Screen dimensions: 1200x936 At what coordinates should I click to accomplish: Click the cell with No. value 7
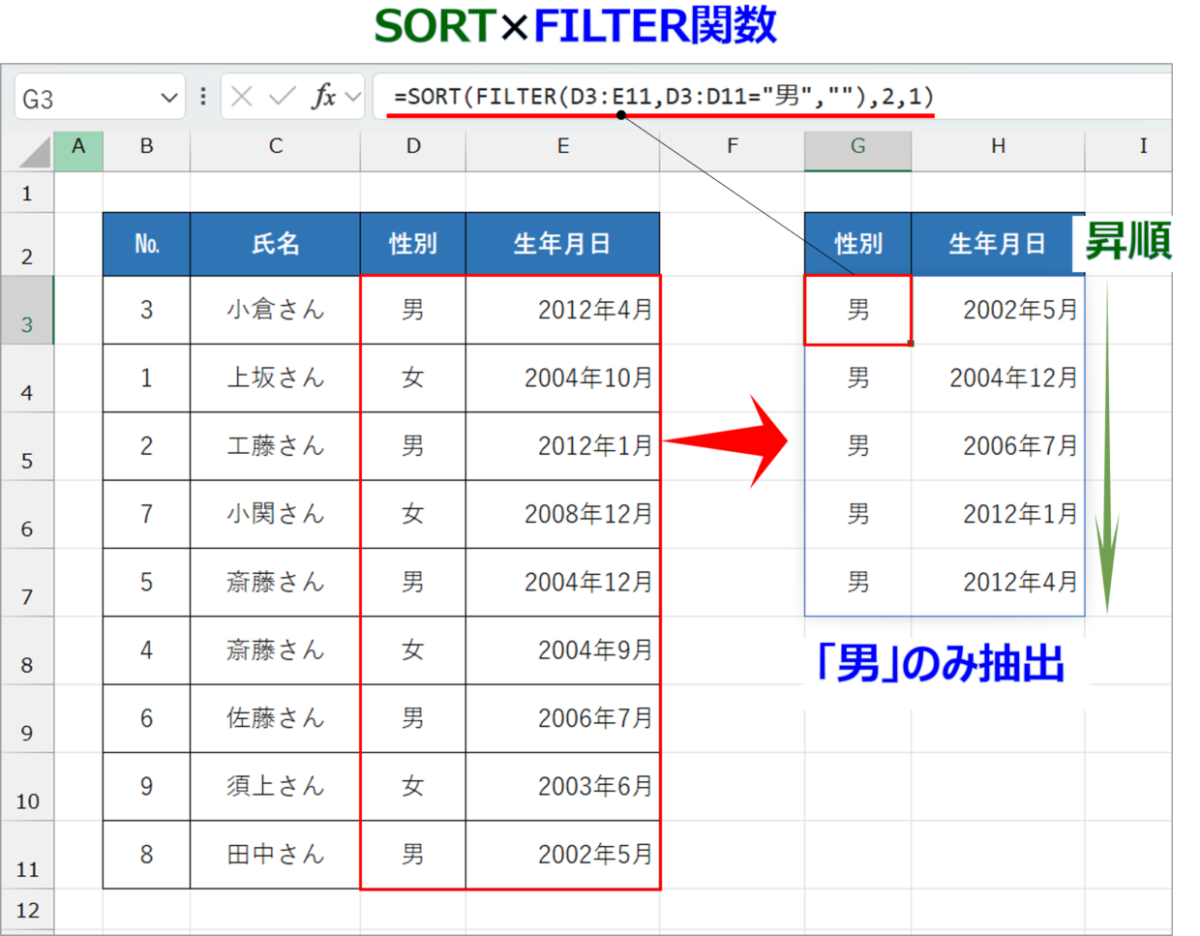pyautogui.click(x=146, y=514)
